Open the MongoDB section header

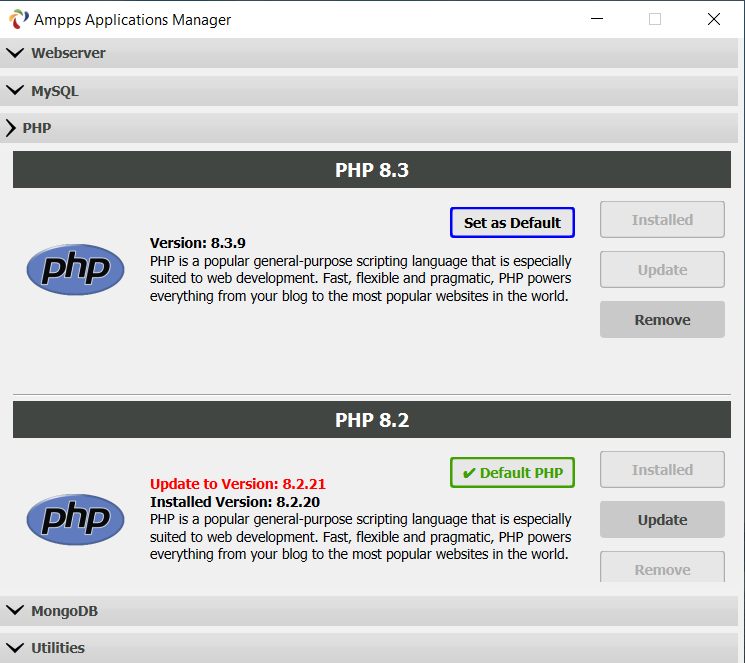tap(369, 610)
